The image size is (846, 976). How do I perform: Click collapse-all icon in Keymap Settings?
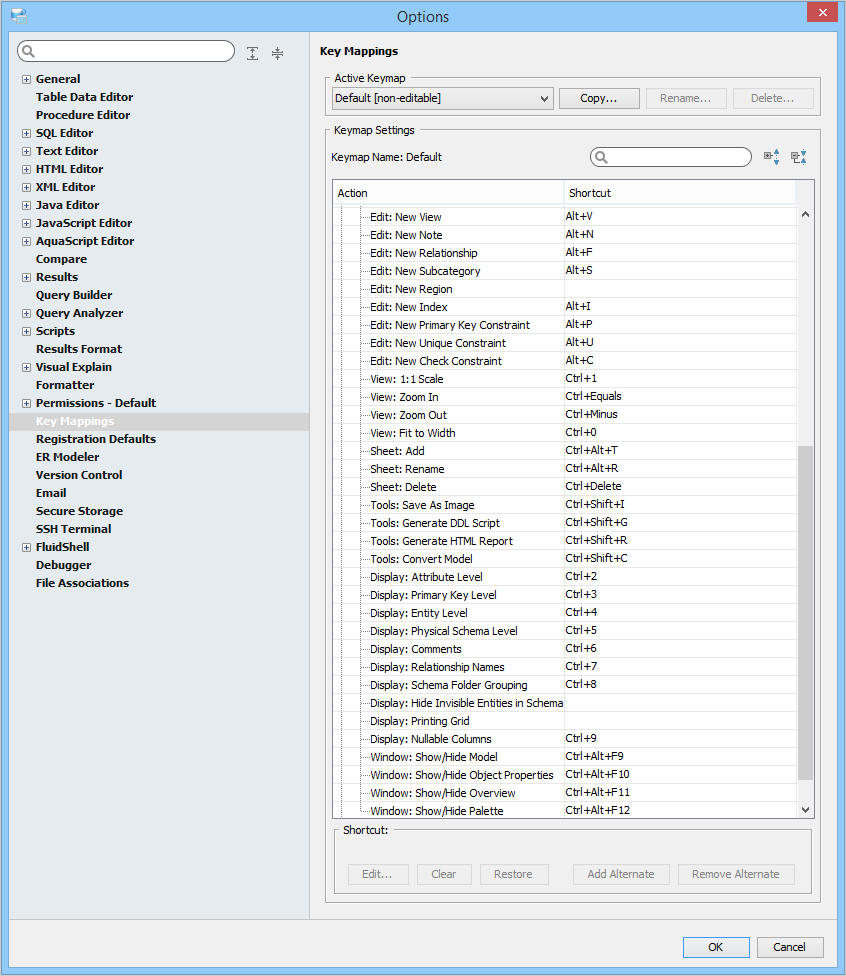[x=799, y=157]
